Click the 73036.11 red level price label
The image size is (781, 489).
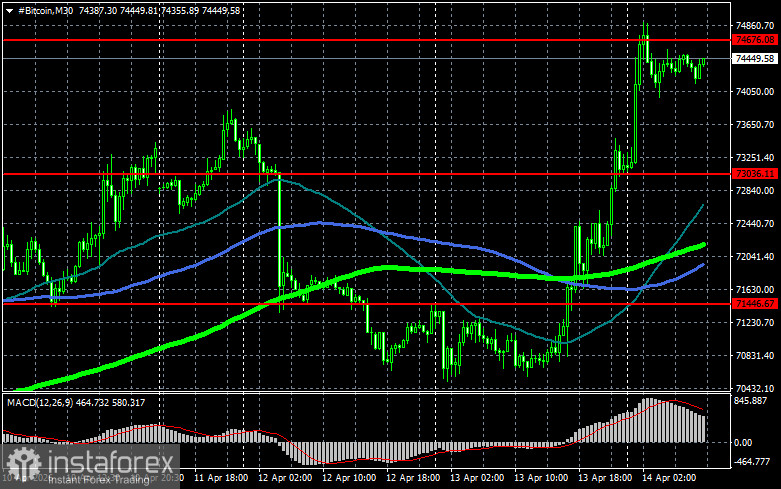pyautogui.click(x=755, y=174)
